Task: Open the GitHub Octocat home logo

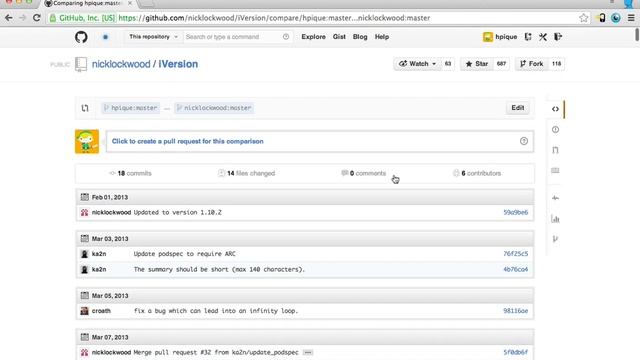Action: tap(81, 37)
